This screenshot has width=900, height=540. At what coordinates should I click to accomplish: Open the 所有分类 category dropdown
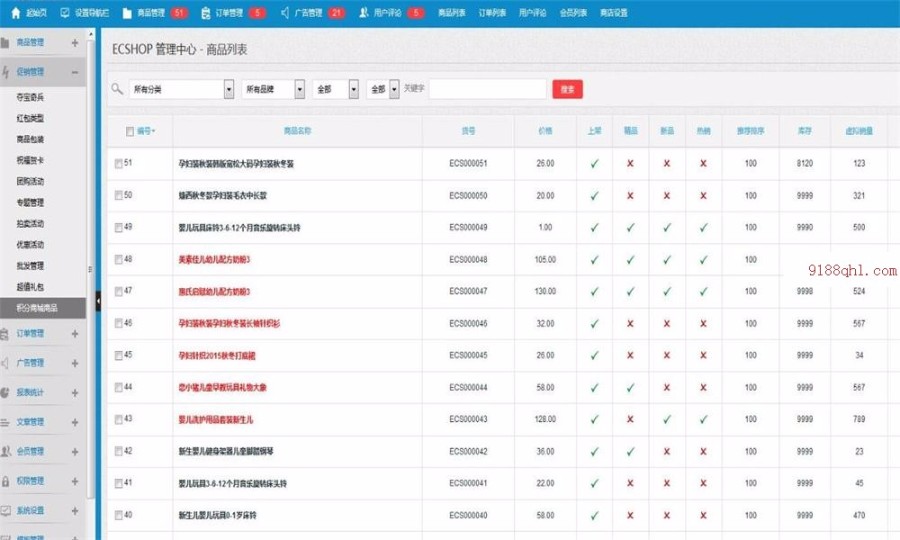[181, 89]
